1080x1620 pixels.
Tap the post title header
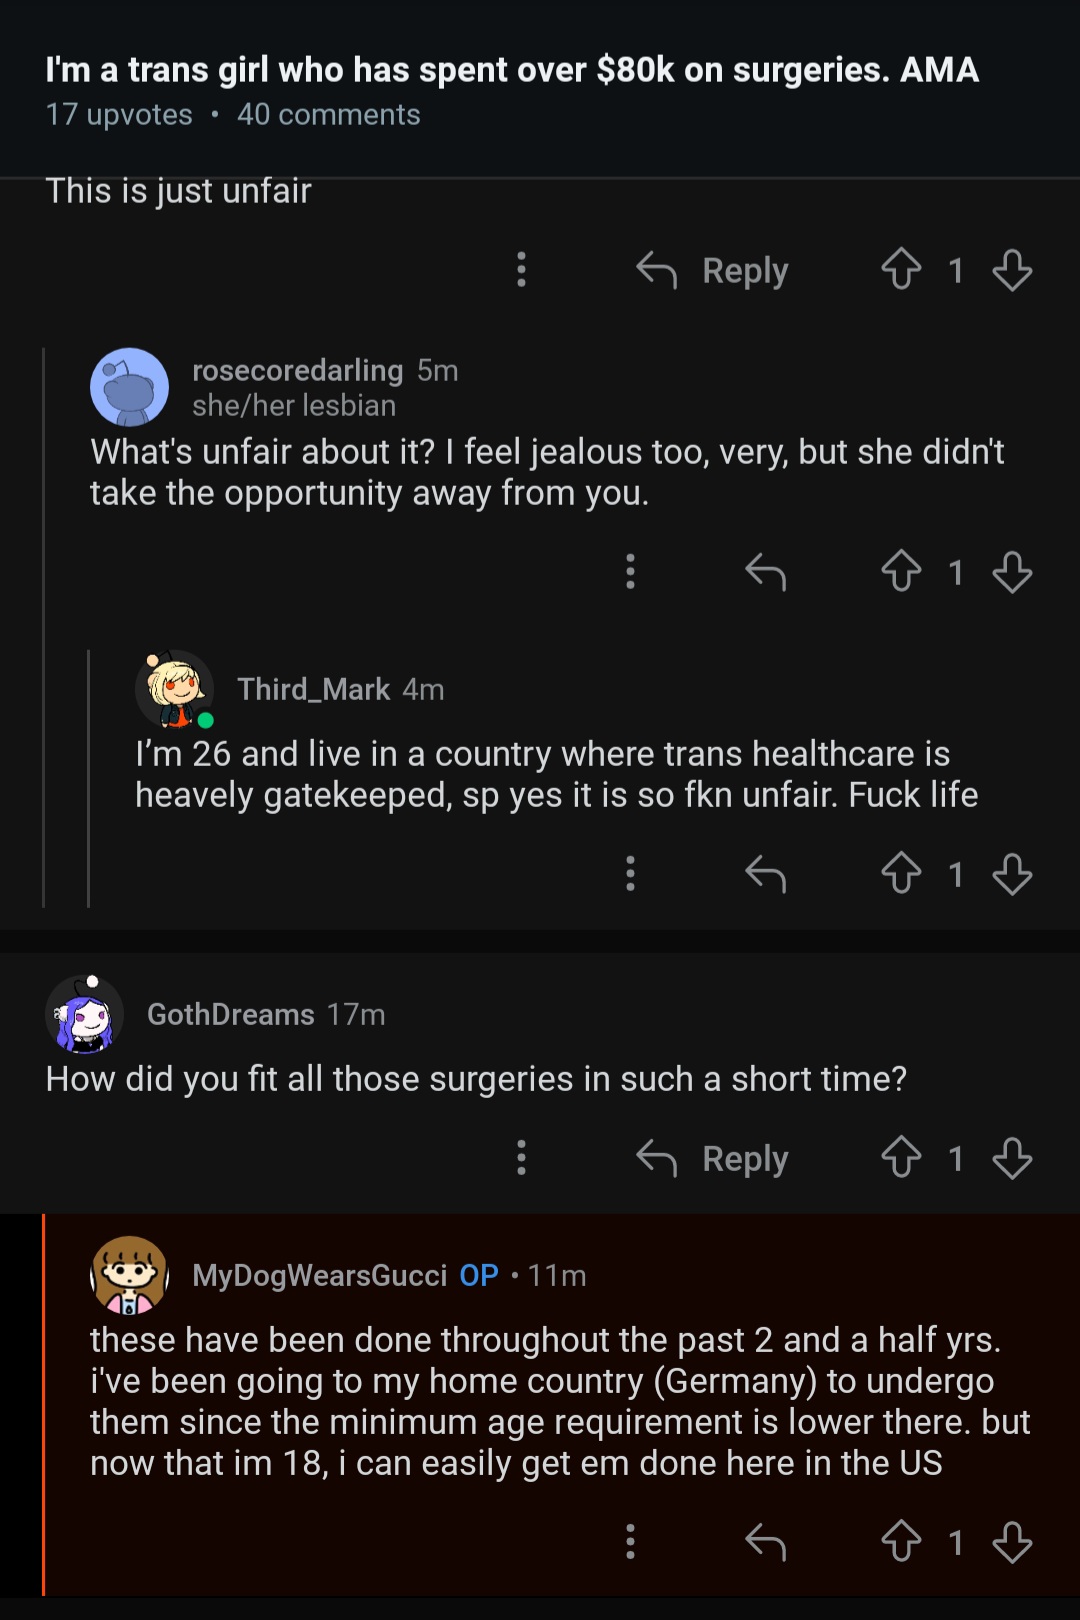pos(511,70)
